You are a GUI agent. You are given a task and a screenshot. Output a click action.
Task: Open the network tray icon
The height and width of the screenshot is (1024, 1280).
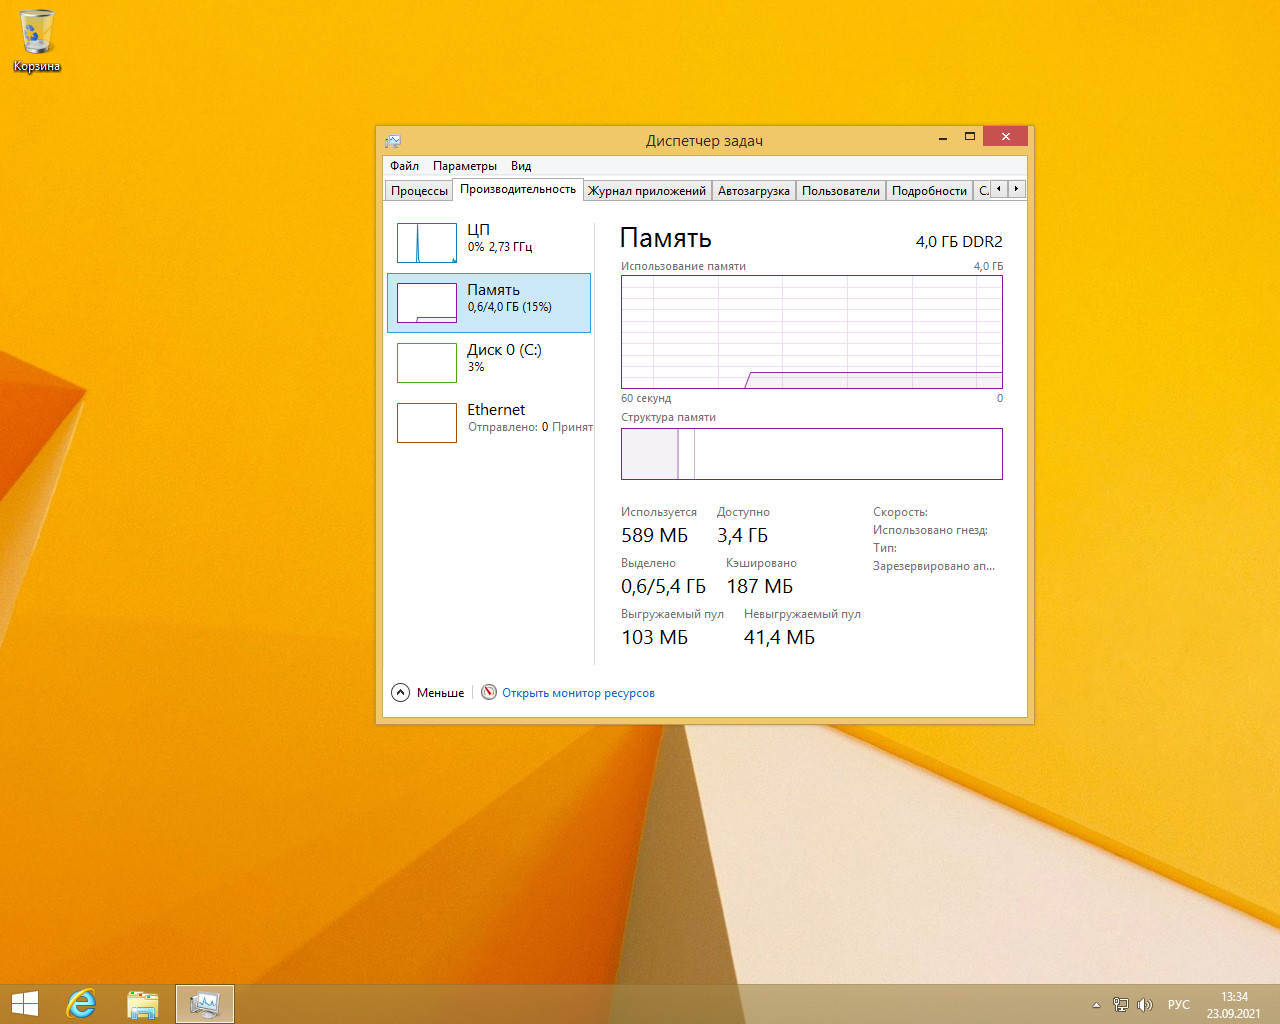[x=1121, y=1005]
